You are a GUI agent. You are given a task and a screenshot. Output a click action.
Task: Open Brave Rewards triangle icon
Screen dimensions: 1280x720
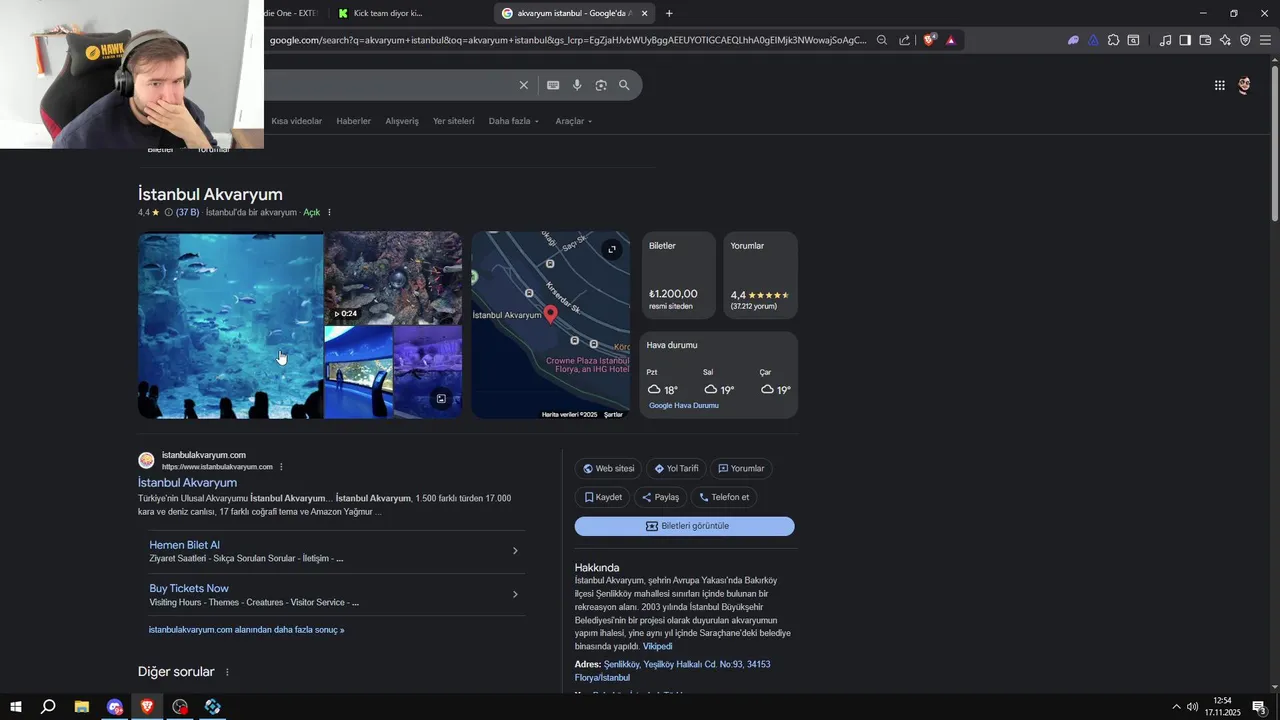(x=950, y=40)
